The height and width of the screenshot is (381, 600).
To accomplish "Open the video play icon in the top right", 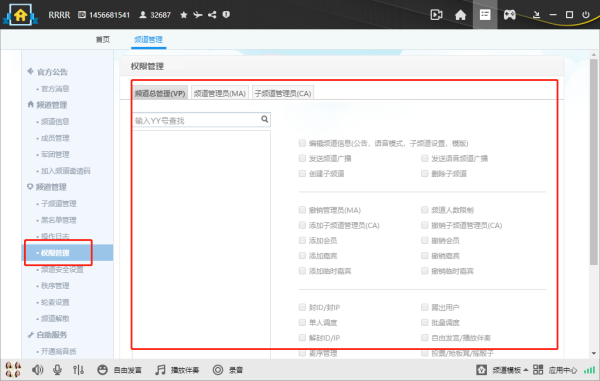I will (437, 15).
